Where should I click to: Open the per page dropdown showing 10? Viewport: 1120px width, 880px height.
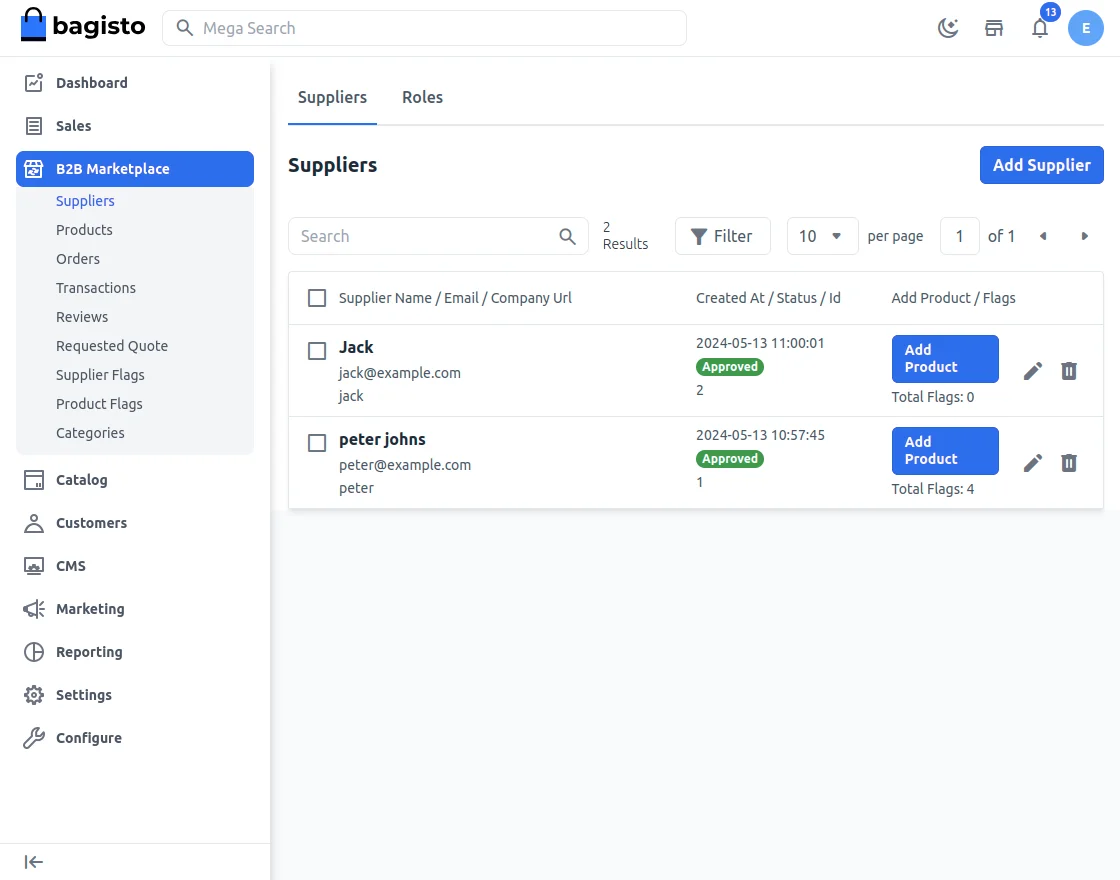(822, 236)
